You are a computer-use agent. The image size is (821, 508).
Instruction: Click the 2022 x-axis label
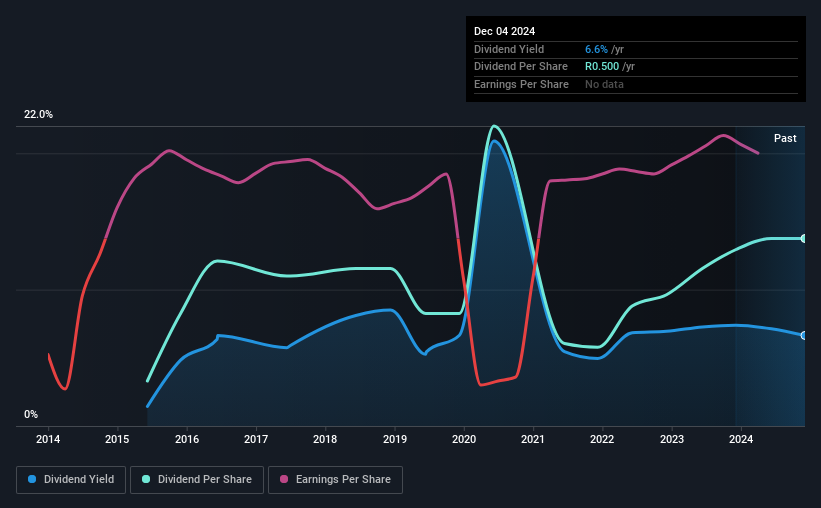(602, 439)
